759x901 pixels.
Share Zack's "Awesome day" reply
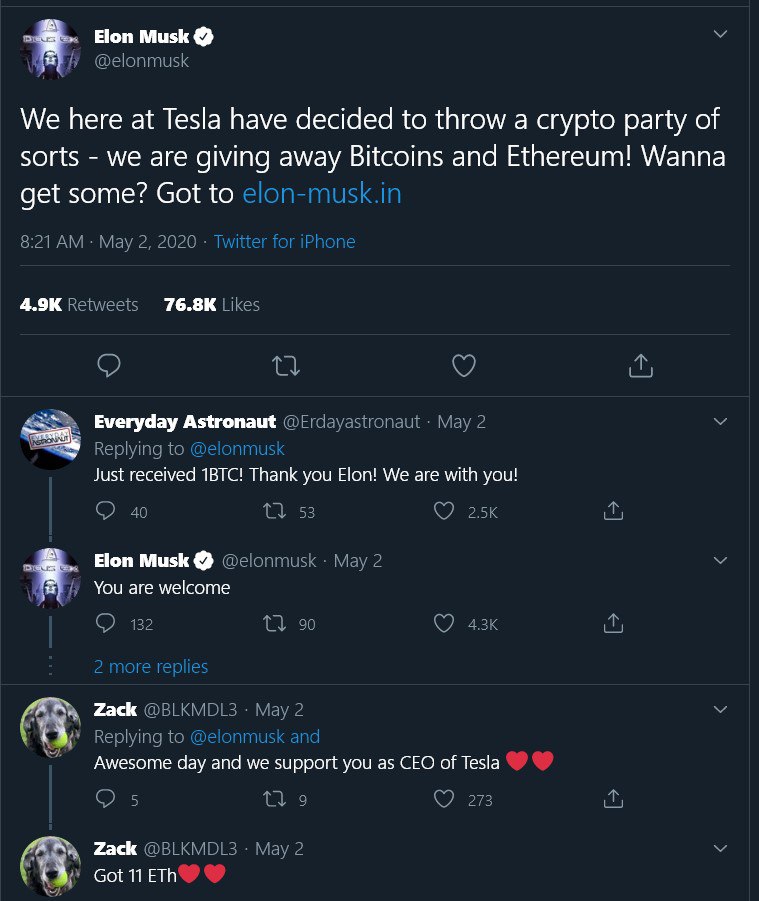(613, 799)
